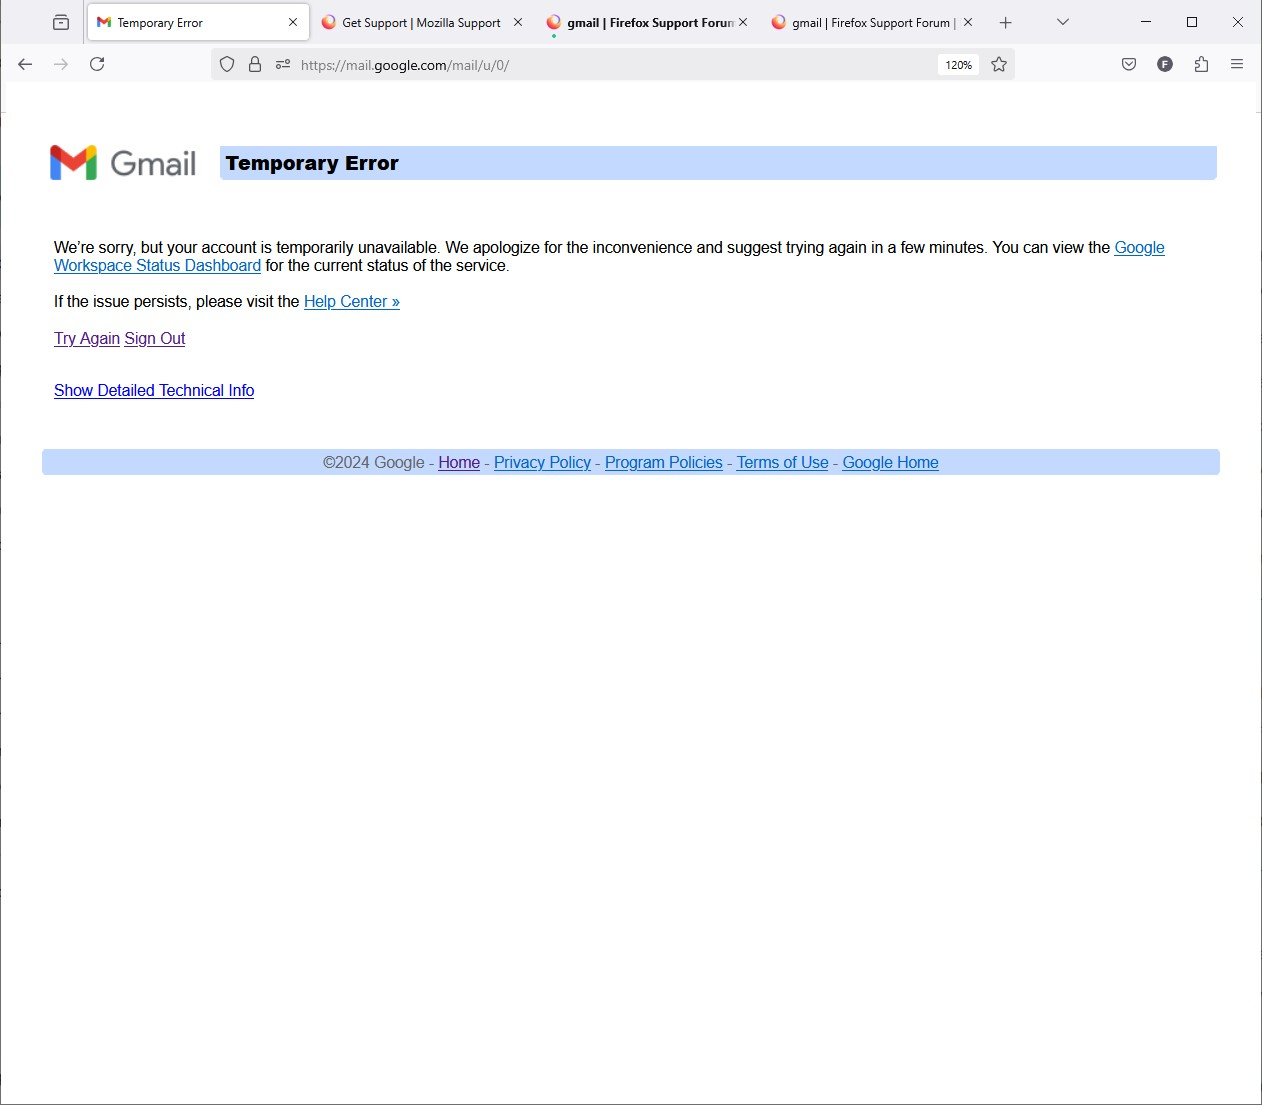Reload the current page
Screen dimensions: 1262x1105
97,64
